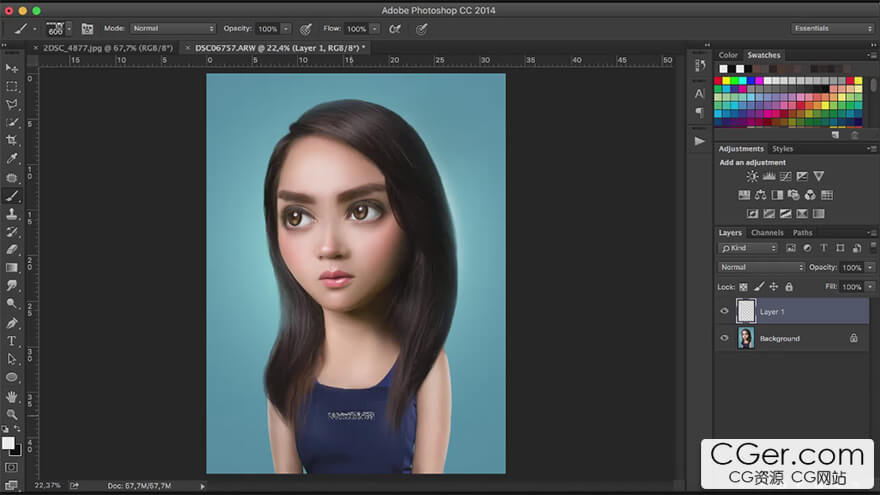Pick the white swatch in Swatches
Viewport: 880px width, 495px height.
point(723,69)
